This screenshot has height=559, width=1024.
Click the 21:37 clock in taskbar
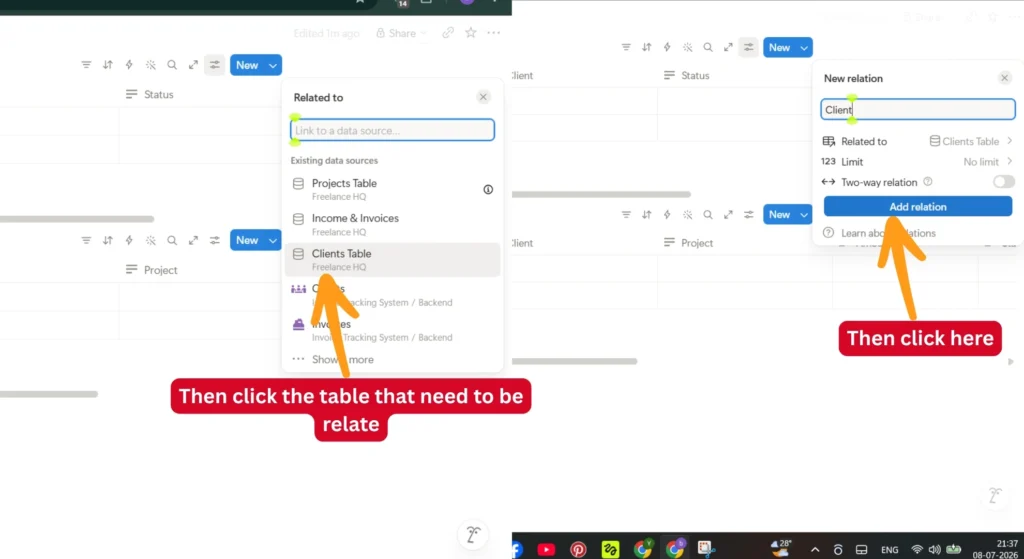click(x=1007, y=543)
